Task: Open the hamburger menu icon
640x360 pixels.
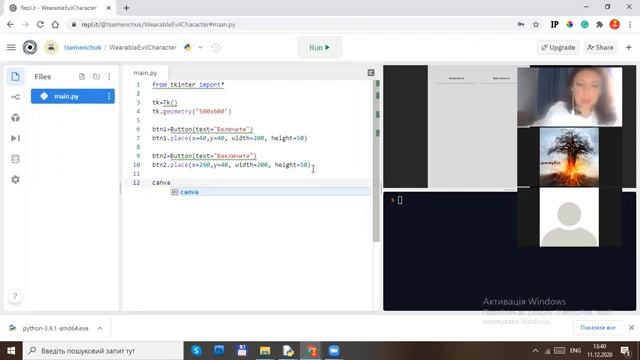Action: click(x=11, y=47)
